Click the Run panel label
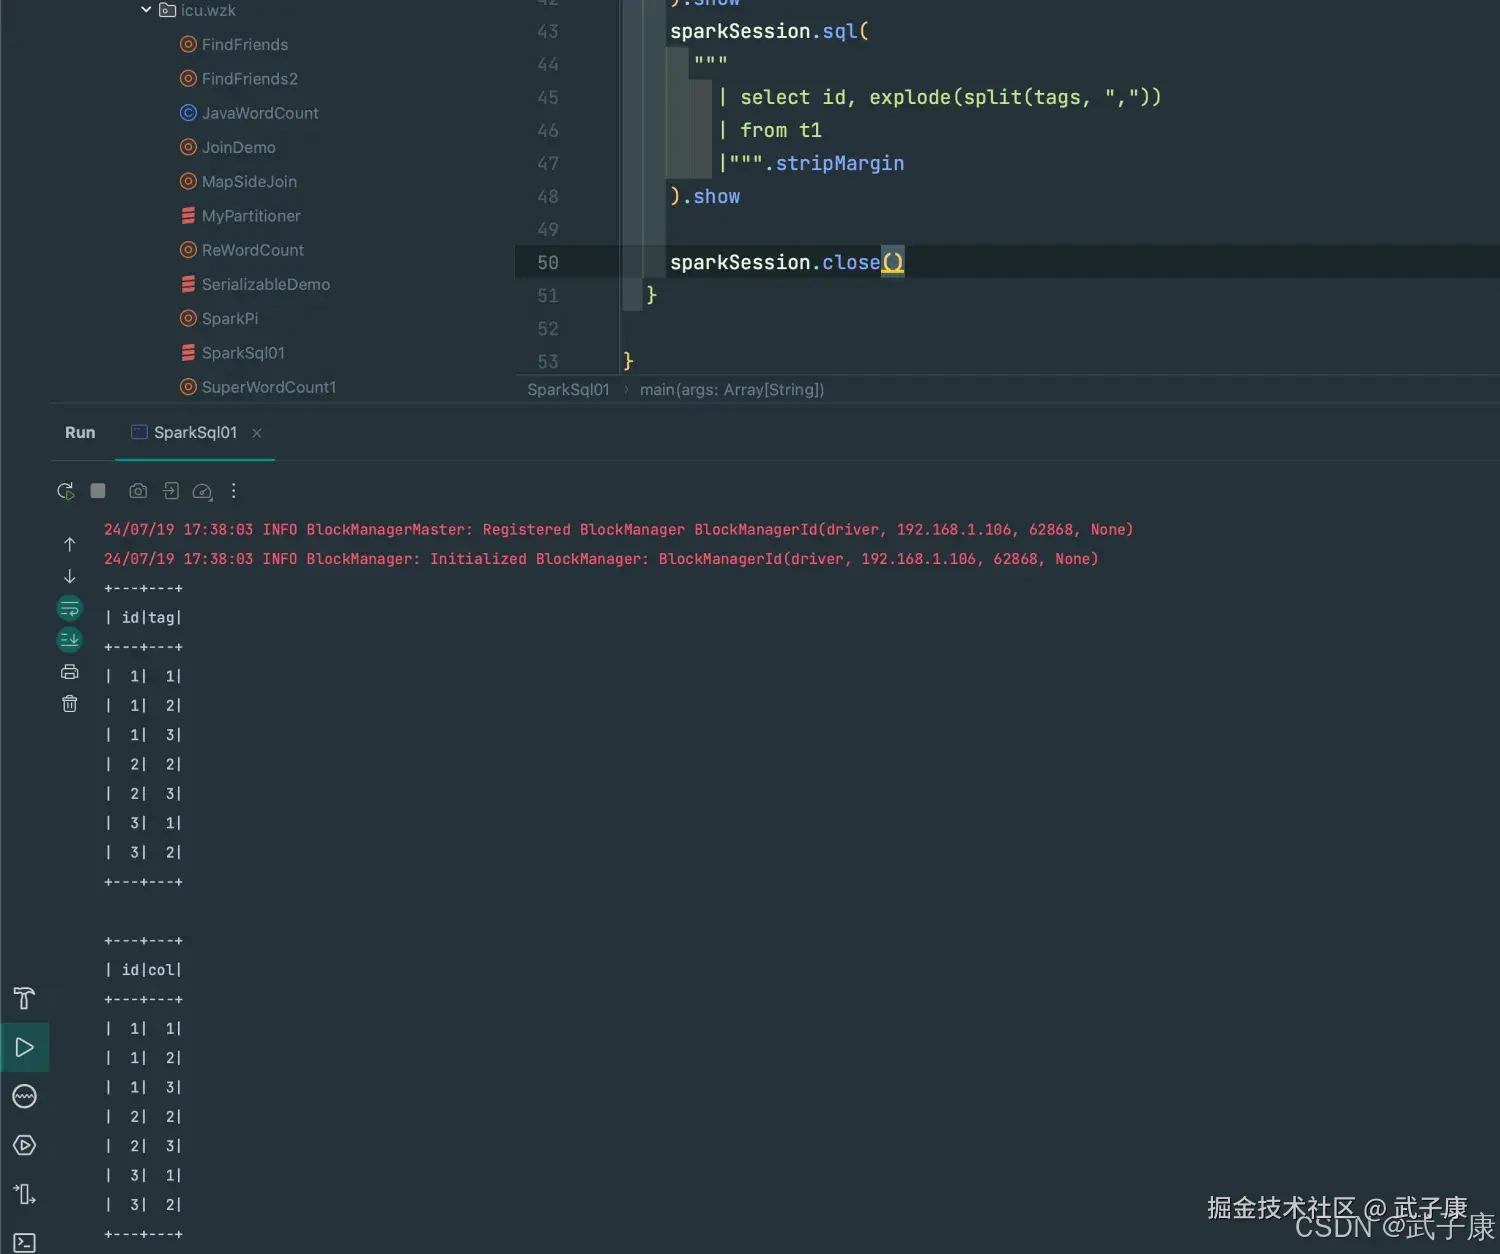Screen dimensions: 1500x1254 pyautogui.click(x=80, y=432)
